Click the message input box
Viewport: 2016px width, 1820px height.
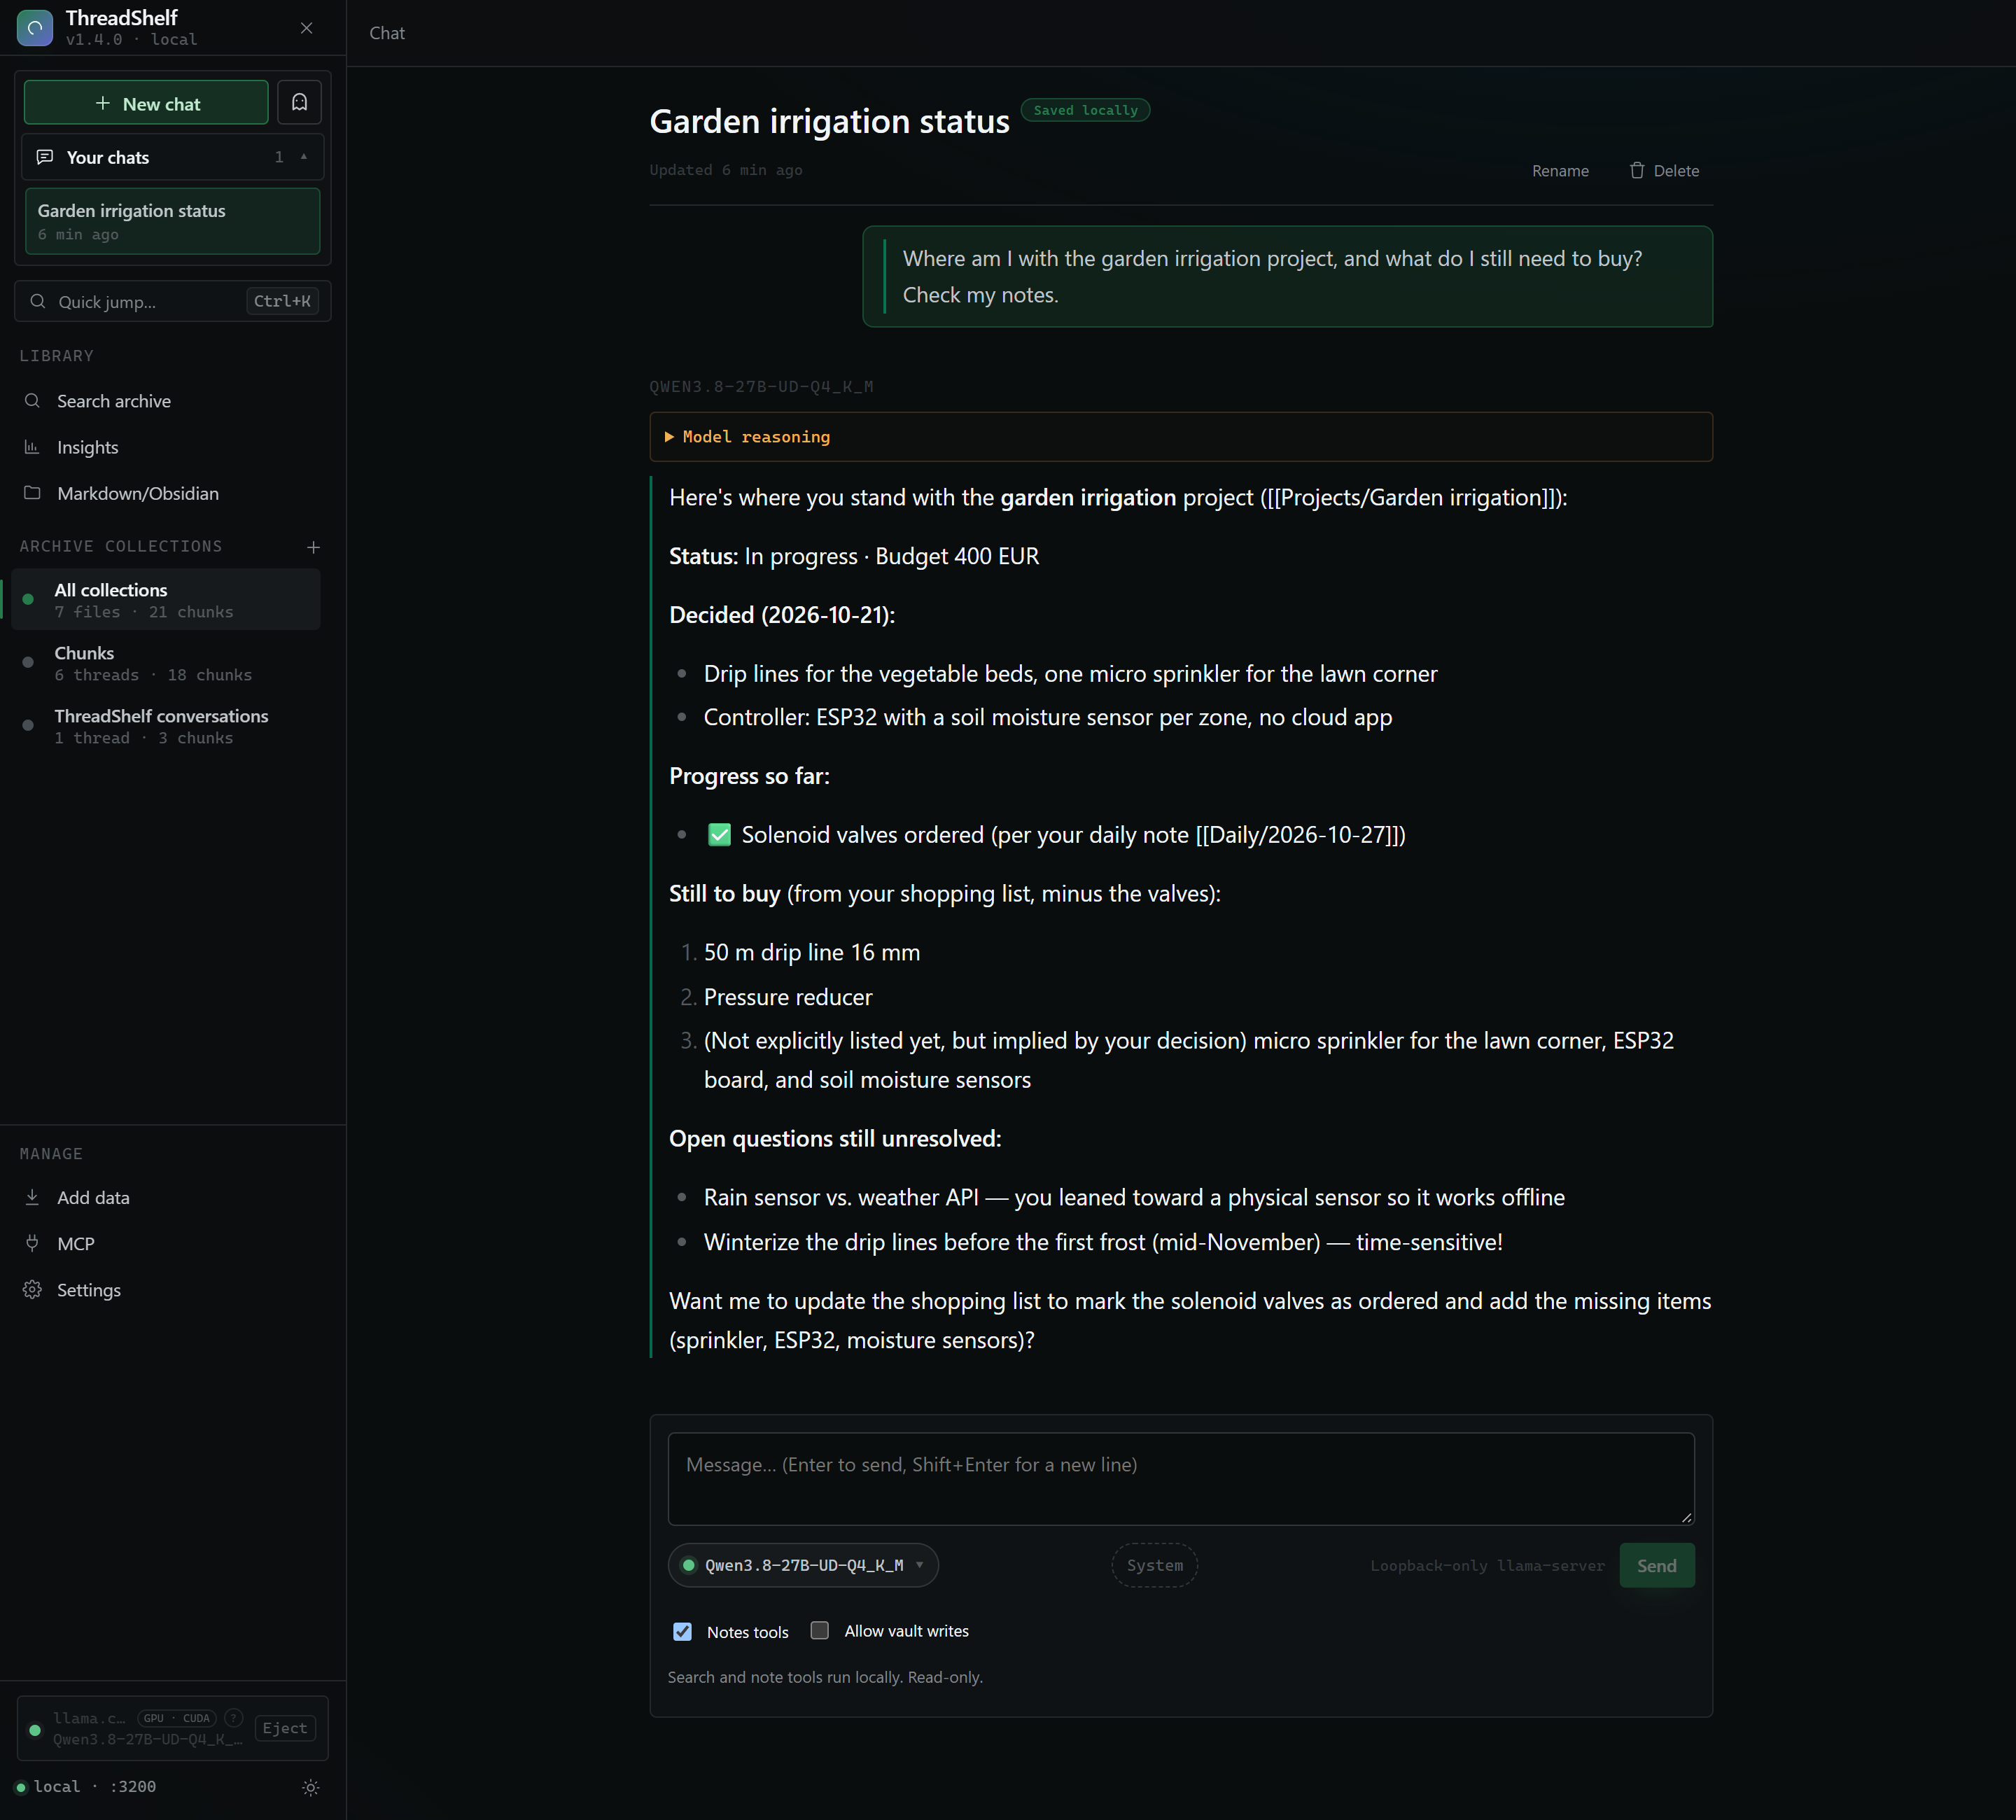[x=1181, y=1479]
